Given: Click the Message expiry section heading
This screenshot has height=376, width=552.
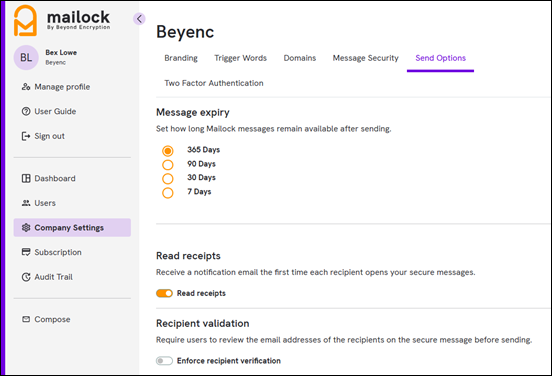Looking at the screenshot, I should [193, 112].
